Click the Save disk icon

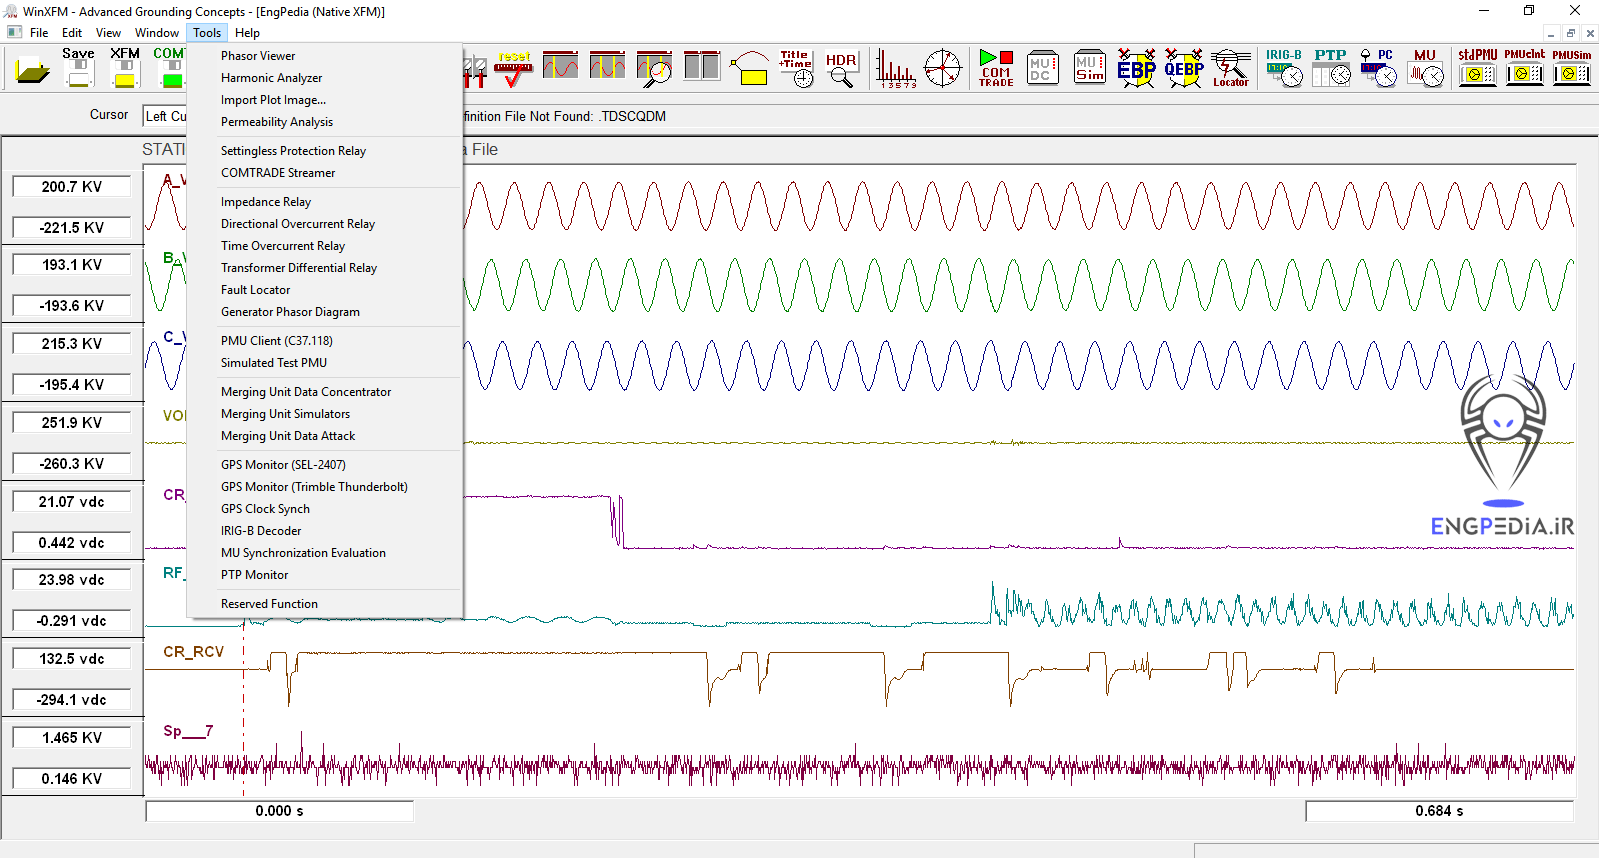(x=79, y=67)
